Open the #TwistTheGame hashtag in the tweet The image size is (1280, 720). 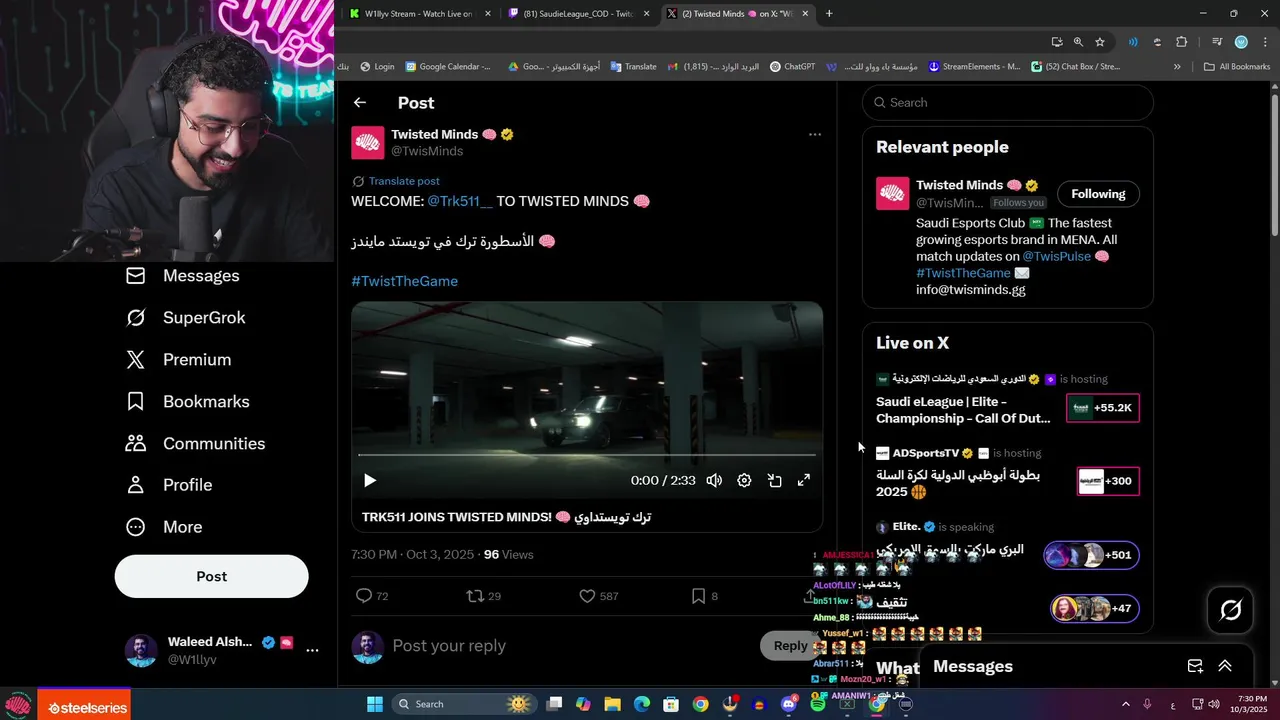tap(404, 281)
